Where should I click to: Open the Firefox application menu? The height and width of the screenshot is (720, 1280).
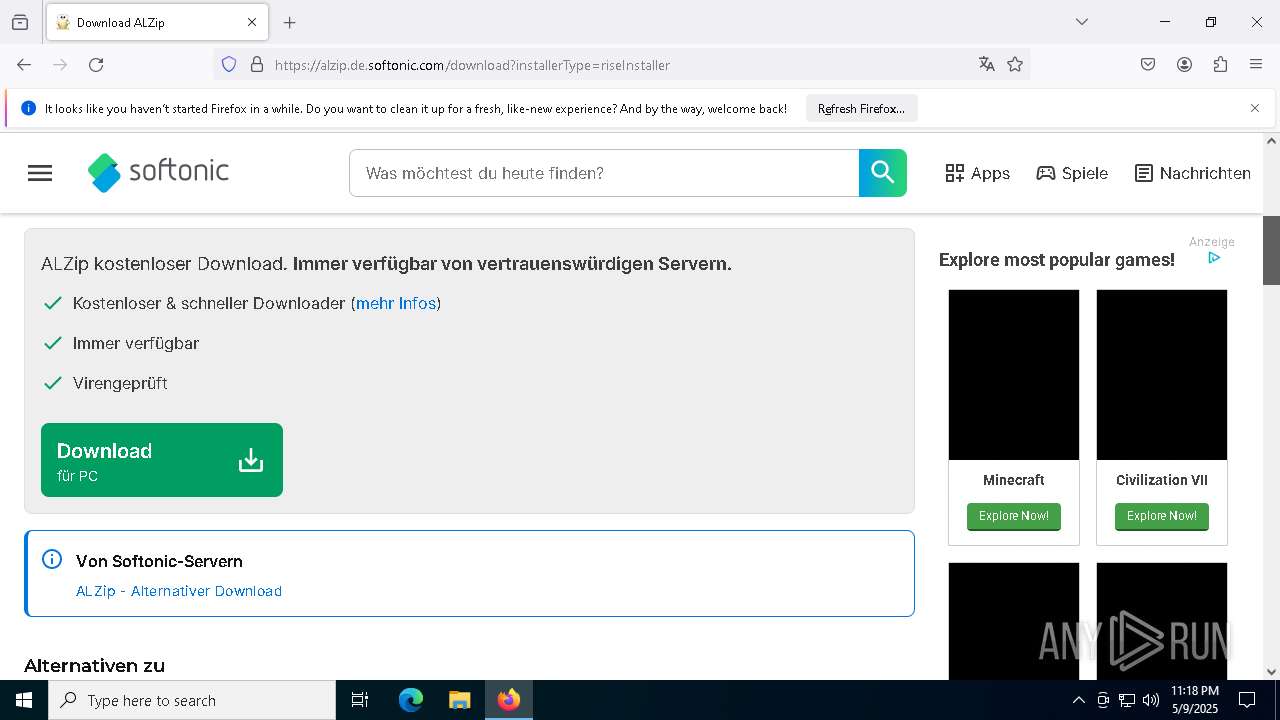coord(1256,65)
